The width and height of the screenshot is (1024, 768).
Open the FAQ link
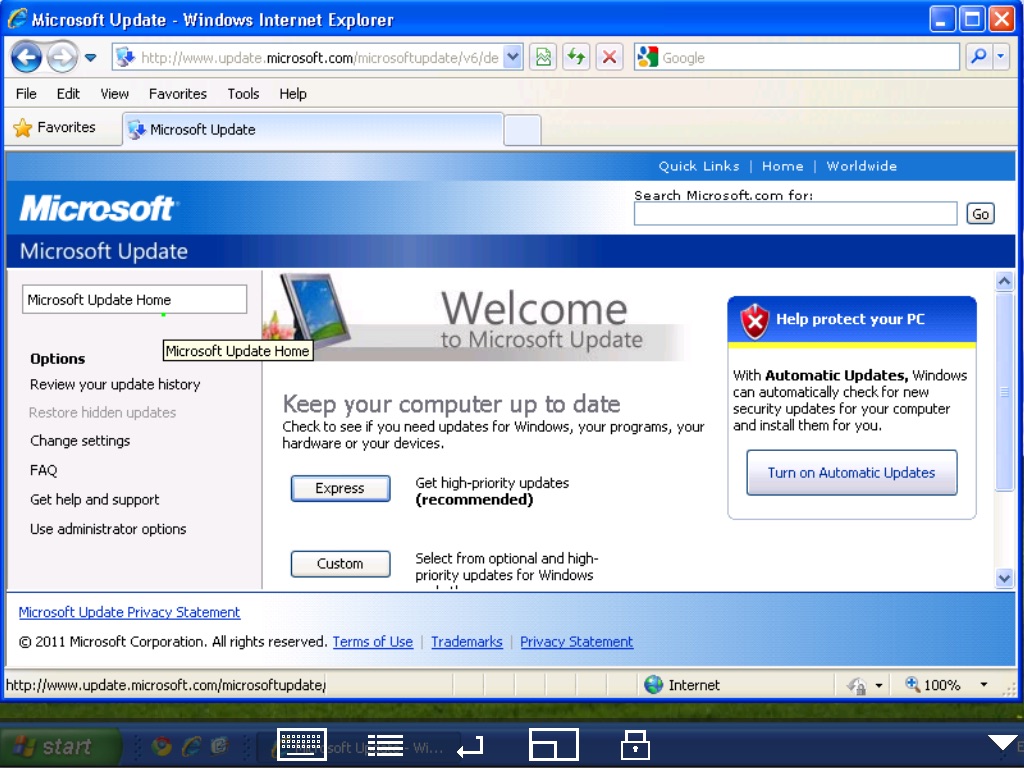tap(43, 470)
